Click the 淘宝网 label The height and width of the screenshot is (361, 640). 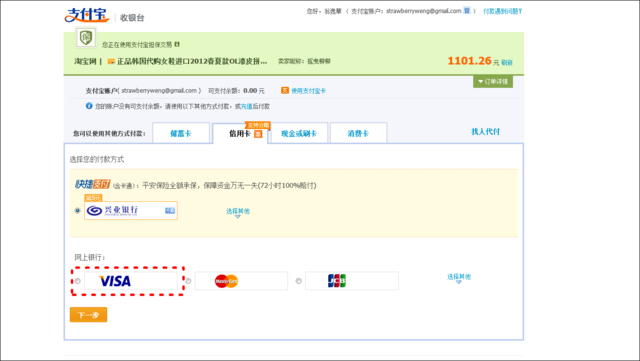tap(85, 61)
